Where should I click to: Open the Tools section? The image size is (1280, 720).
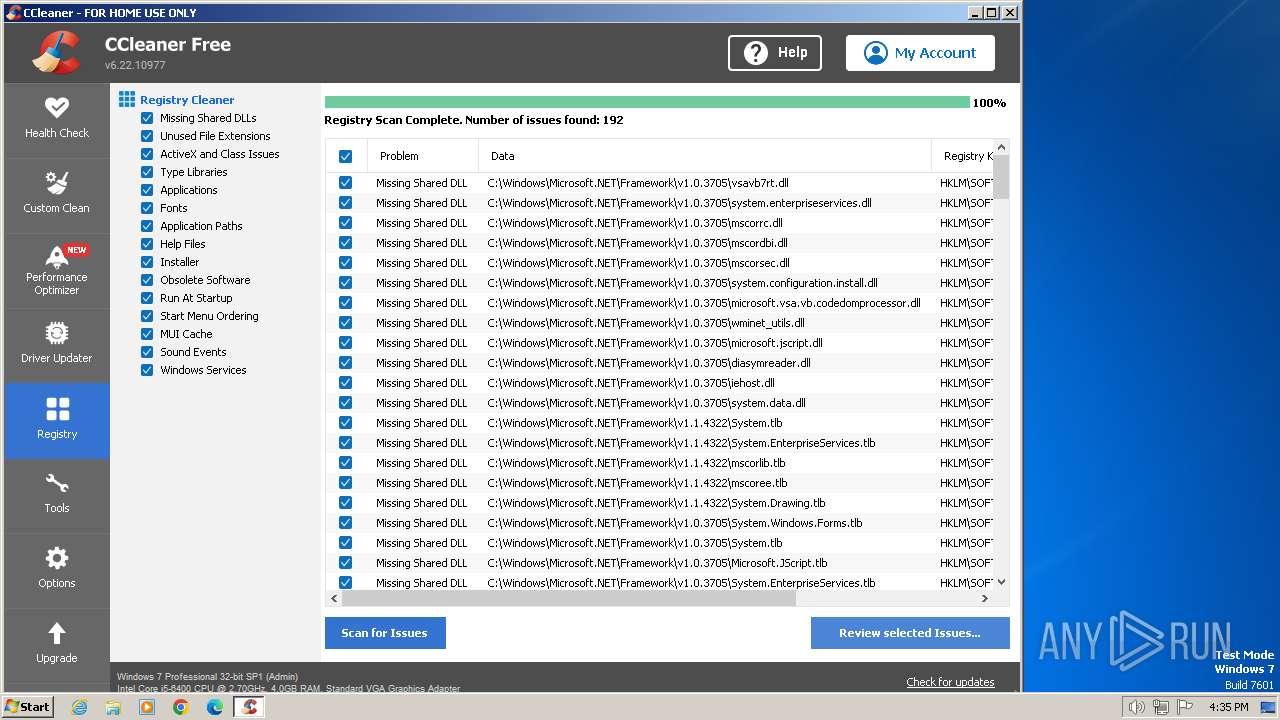coord(57,494)
